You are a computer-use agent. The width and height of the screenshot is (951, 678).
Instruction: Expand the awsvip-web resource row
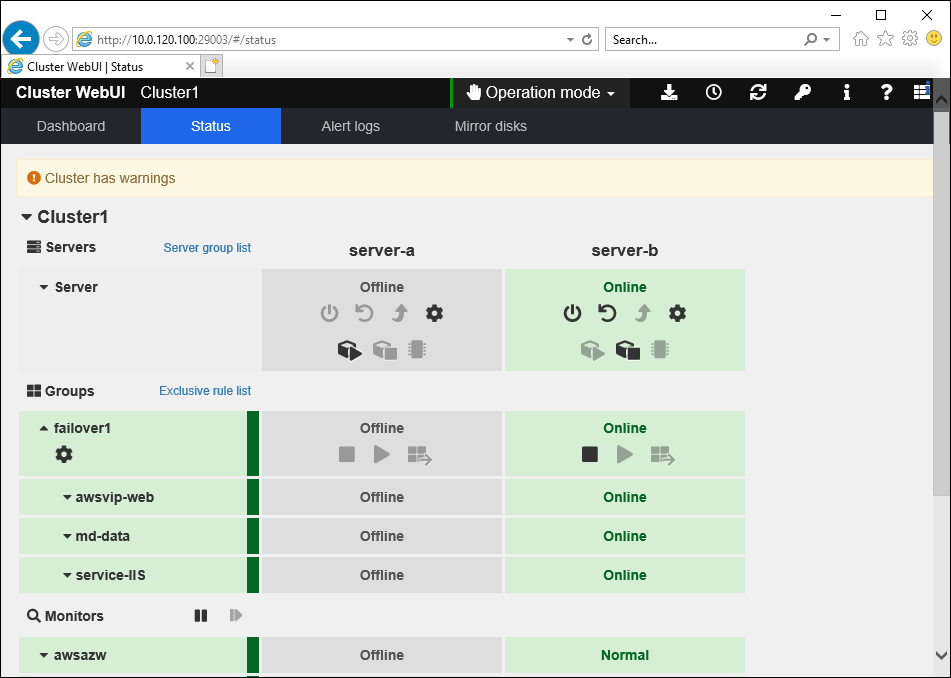tap(67, 498)
